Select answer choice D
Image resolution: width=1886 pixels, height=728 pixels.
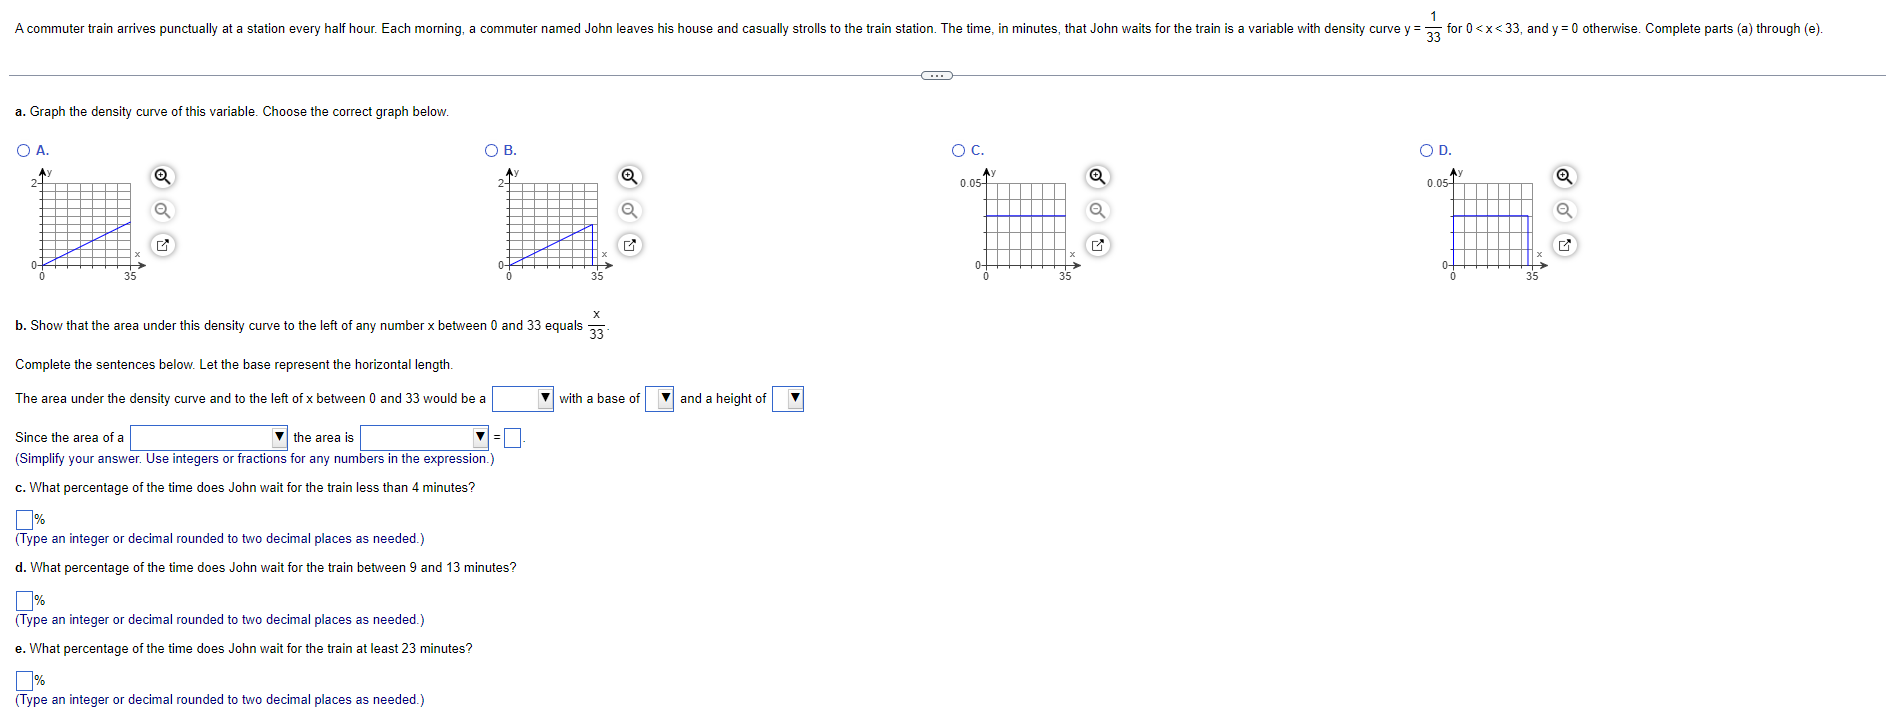click(x=1424, y=149)
